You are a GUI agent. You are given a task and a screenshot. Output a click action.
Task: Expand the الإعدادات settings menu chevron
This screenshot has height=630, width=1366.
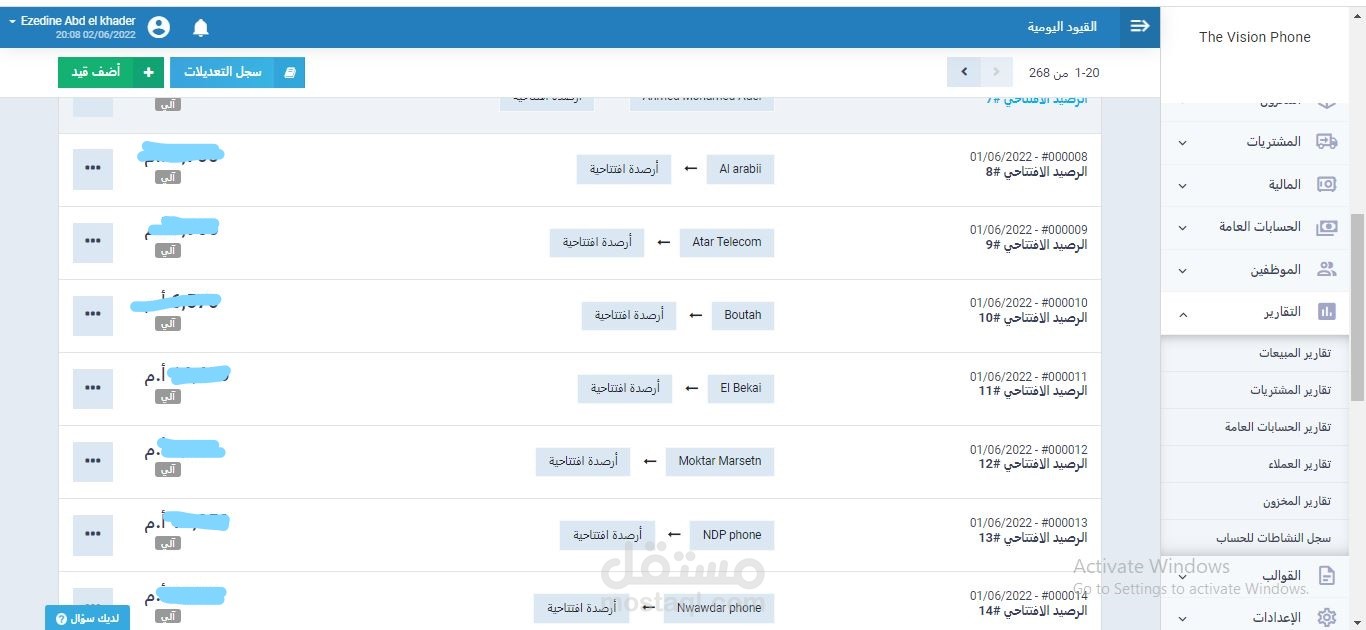[x=1182, y=619]
